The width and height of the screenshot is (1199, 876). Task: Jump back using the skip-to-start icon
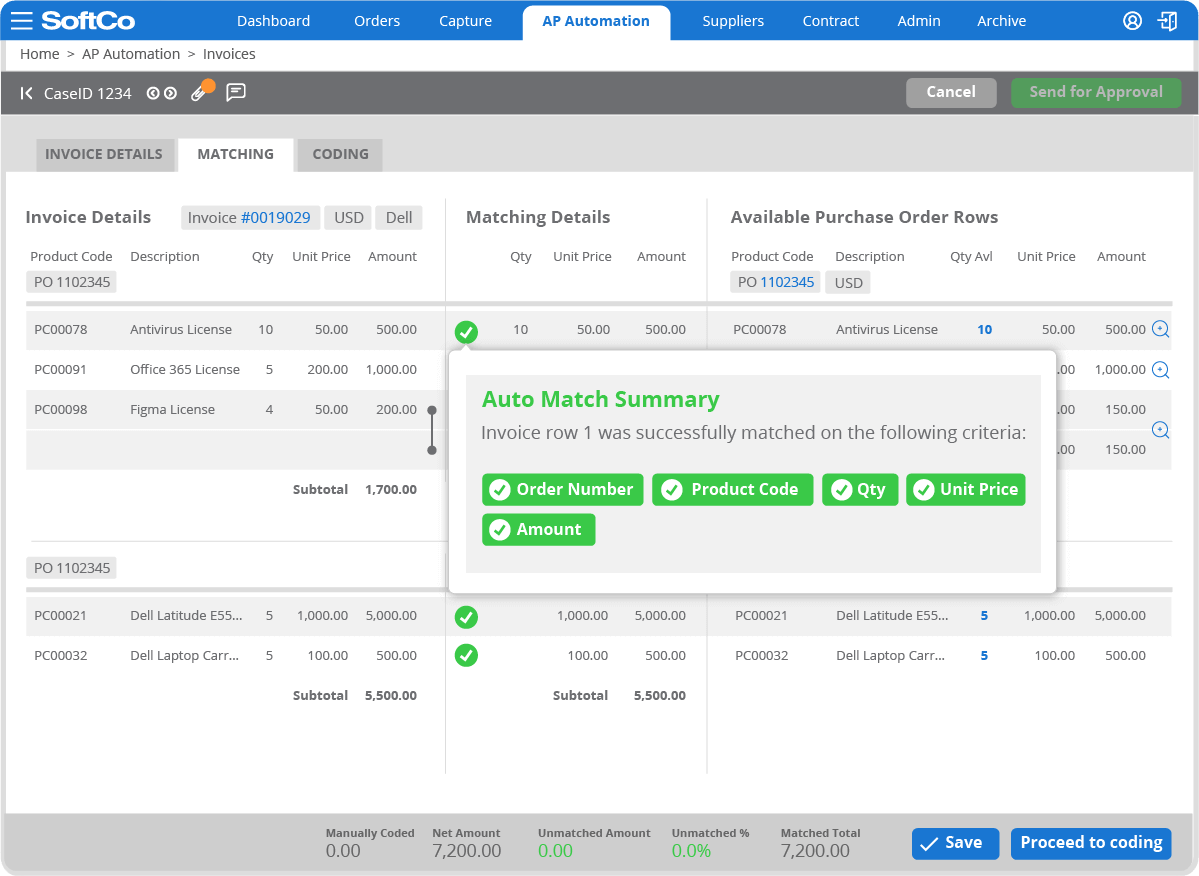point(26,92)
